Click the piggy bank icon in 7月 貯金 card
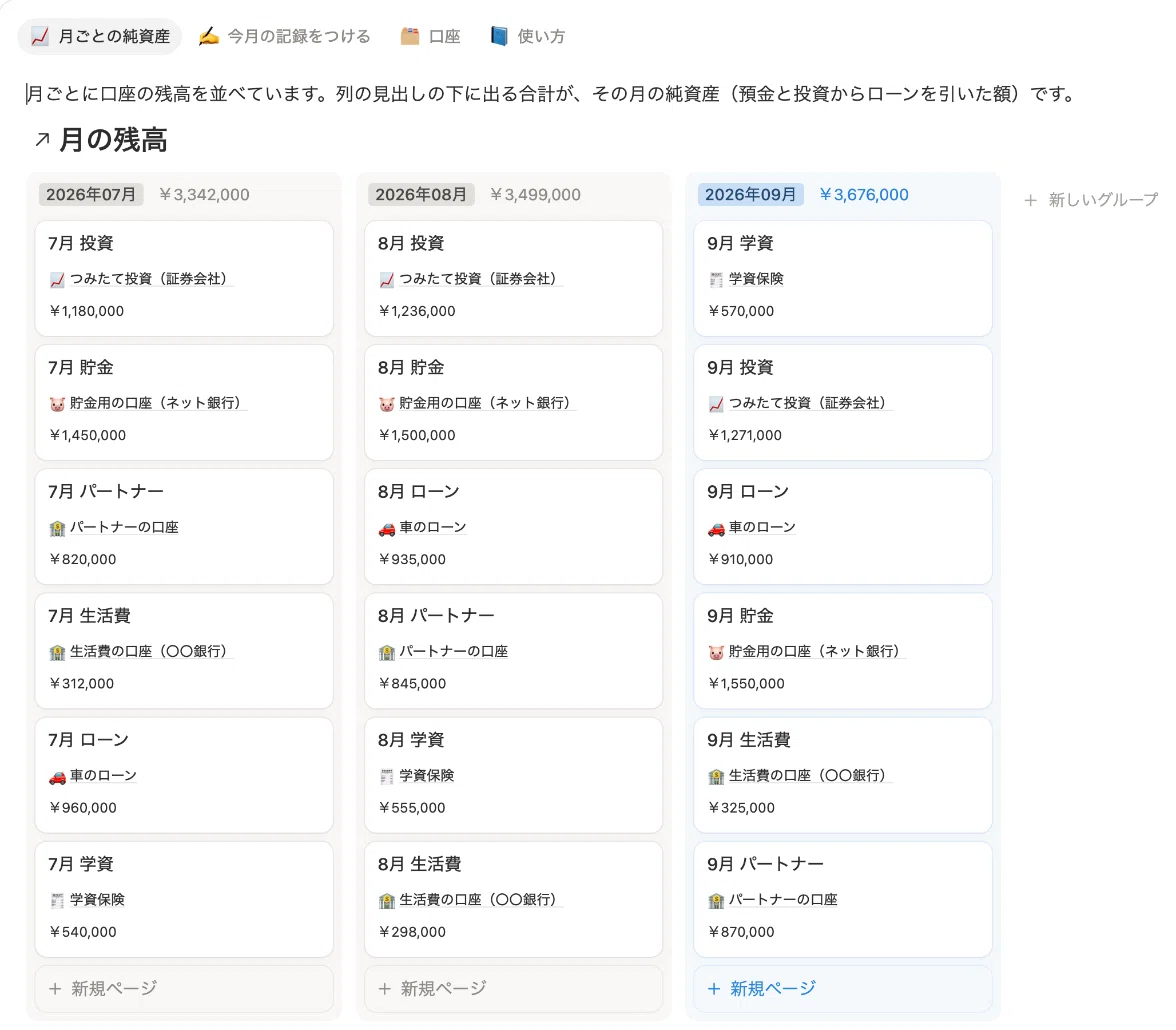This screenshot has height=1030, width=1176. (x=57, y=404)
